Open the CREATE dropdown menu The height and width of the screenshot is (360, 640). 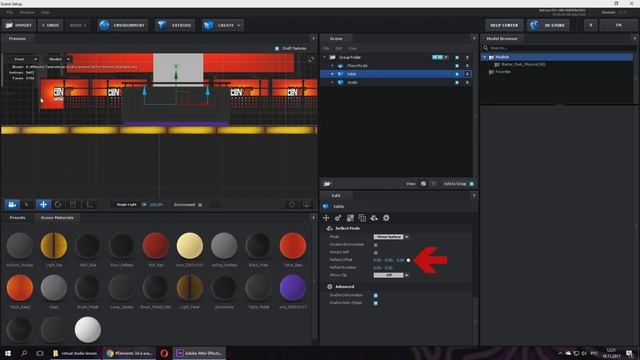tap(223, 25)
